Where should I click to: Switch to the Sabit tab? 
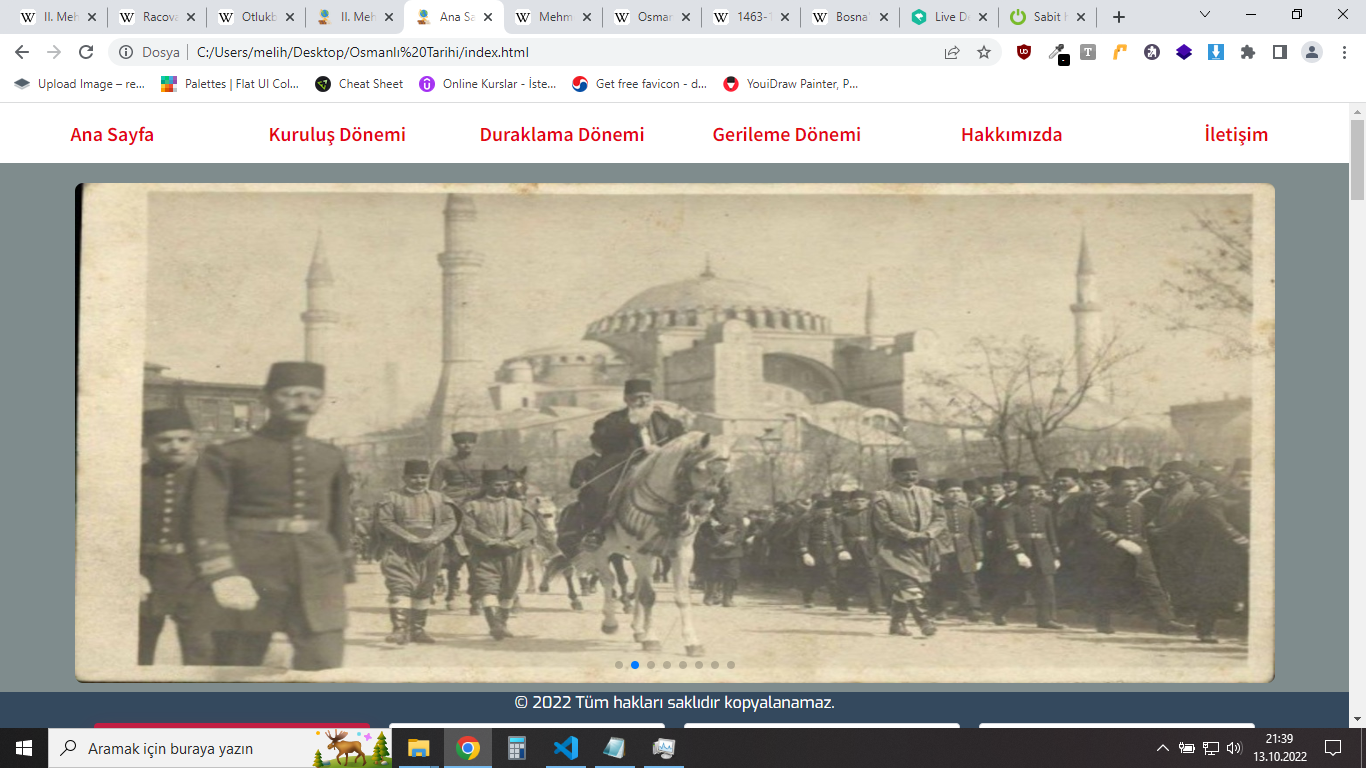(1047, 17)
